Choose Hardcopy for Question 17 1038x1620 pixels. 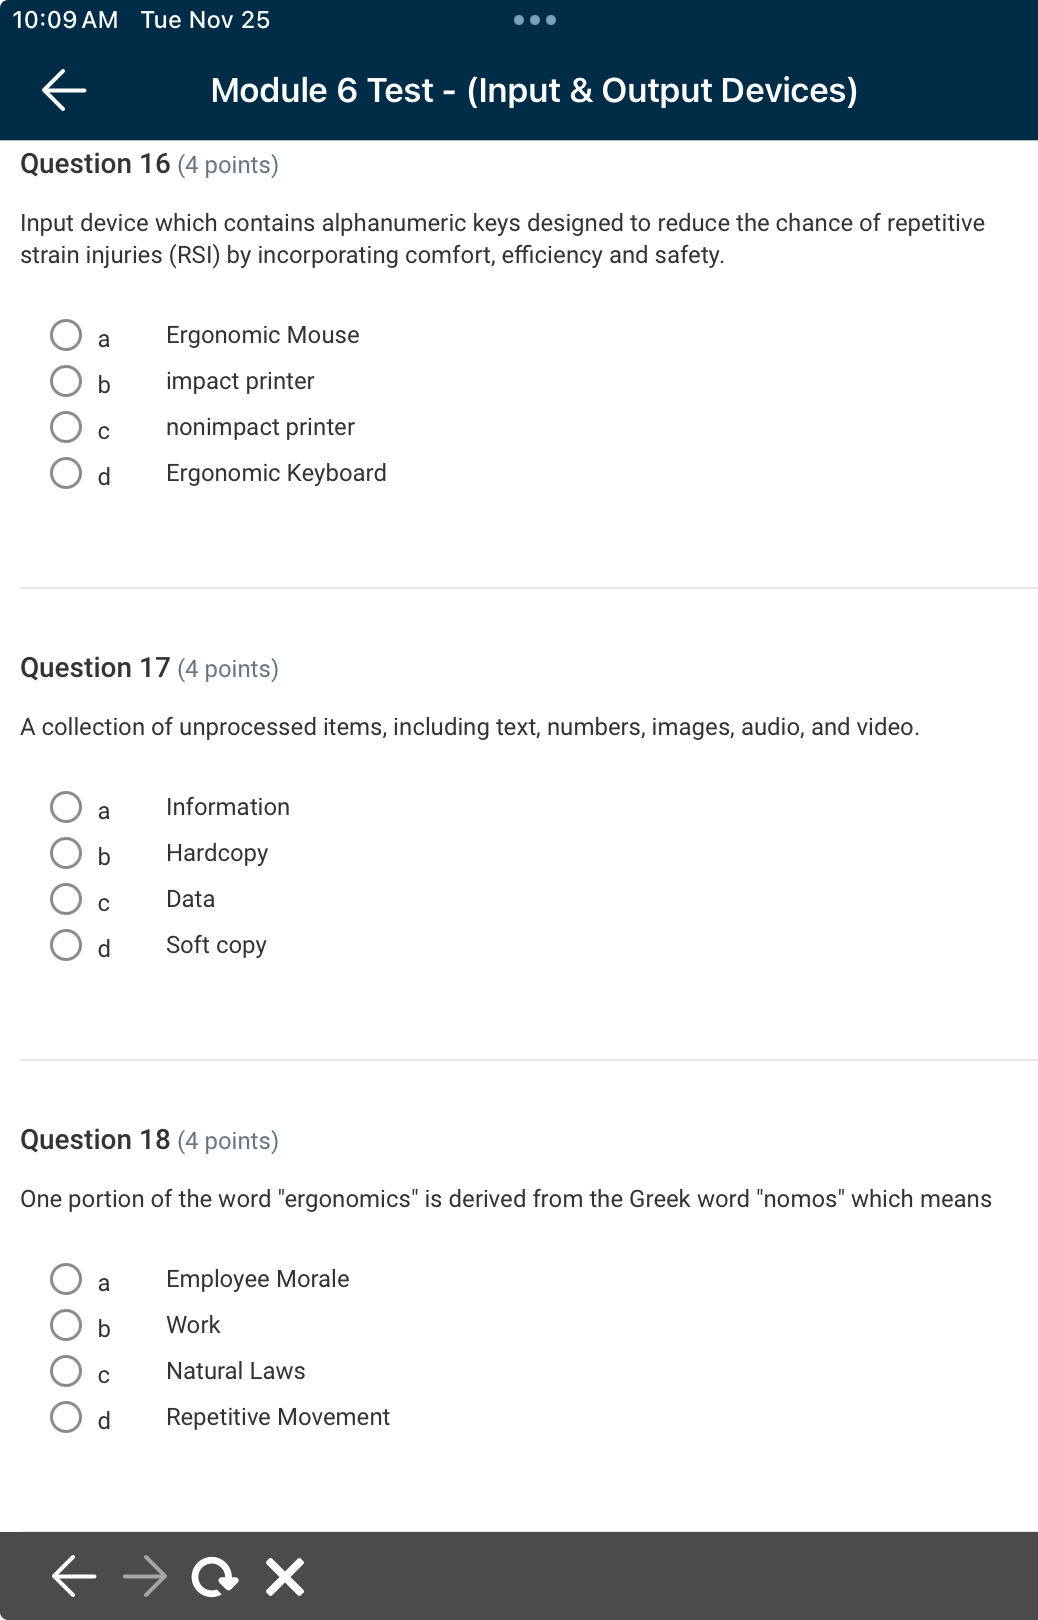point(66,851)
